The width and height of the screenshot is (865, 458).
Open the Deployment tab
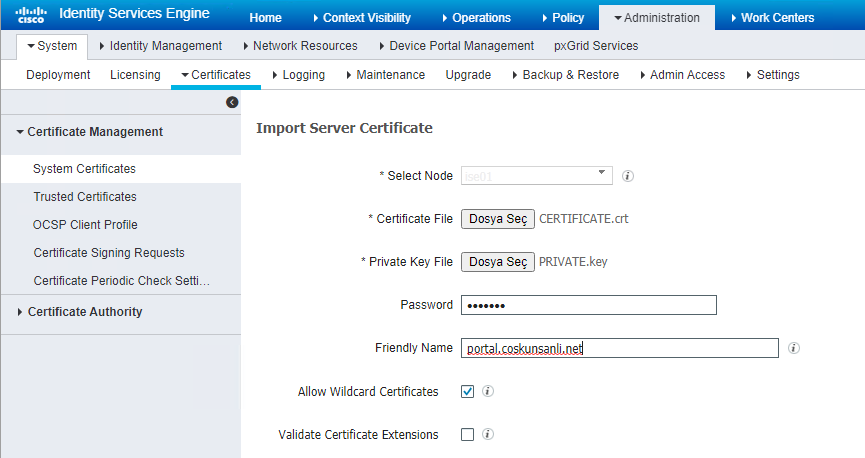click(x=58, y=74)
